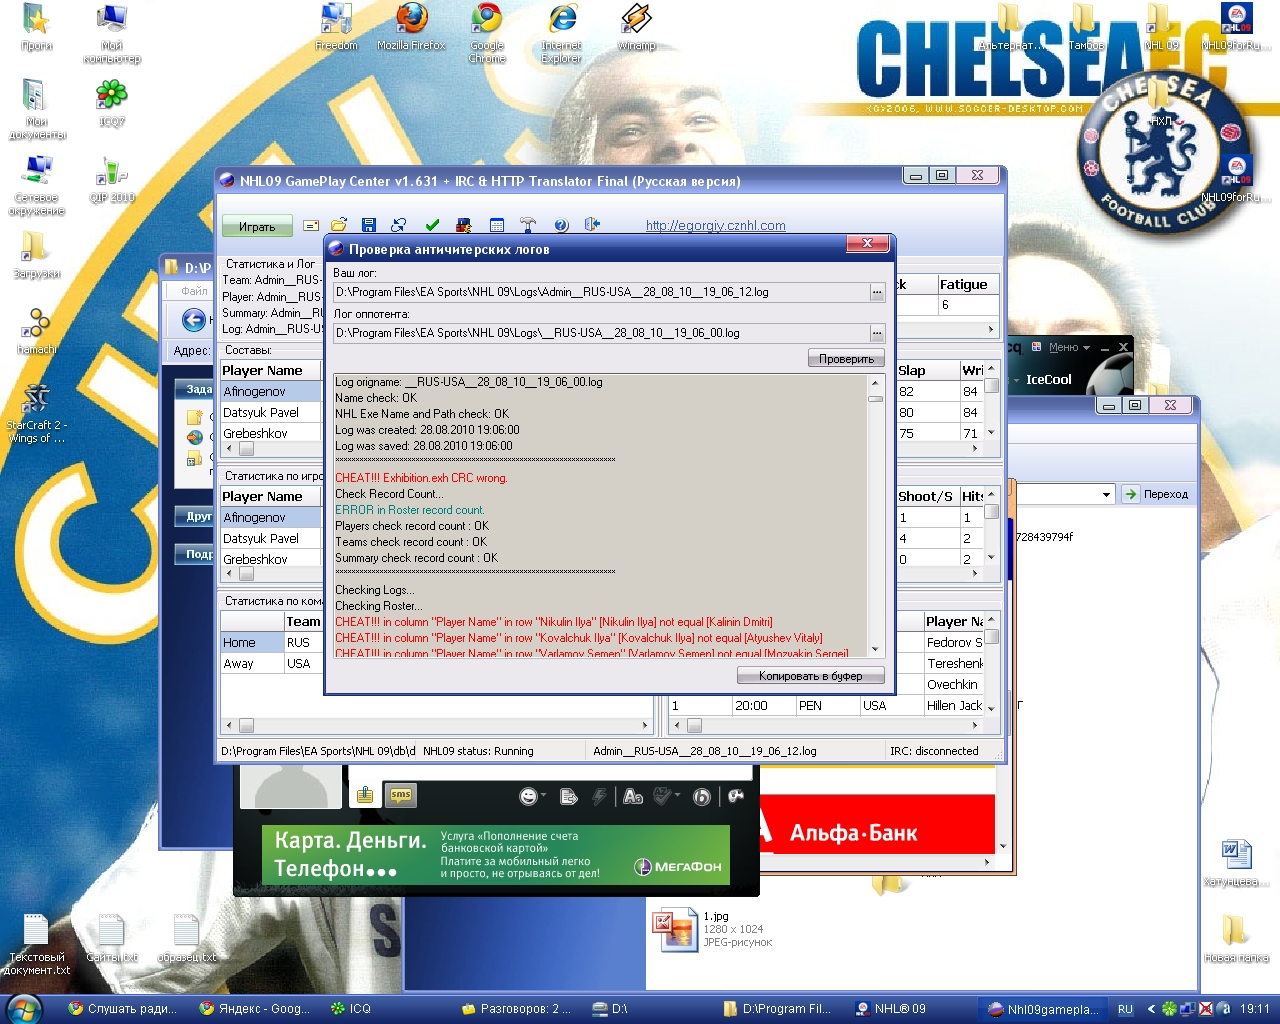This screenshot has width=1280, height=1024.
Task: Select the Home RUS team row
Action: click(x=271, y=643)
